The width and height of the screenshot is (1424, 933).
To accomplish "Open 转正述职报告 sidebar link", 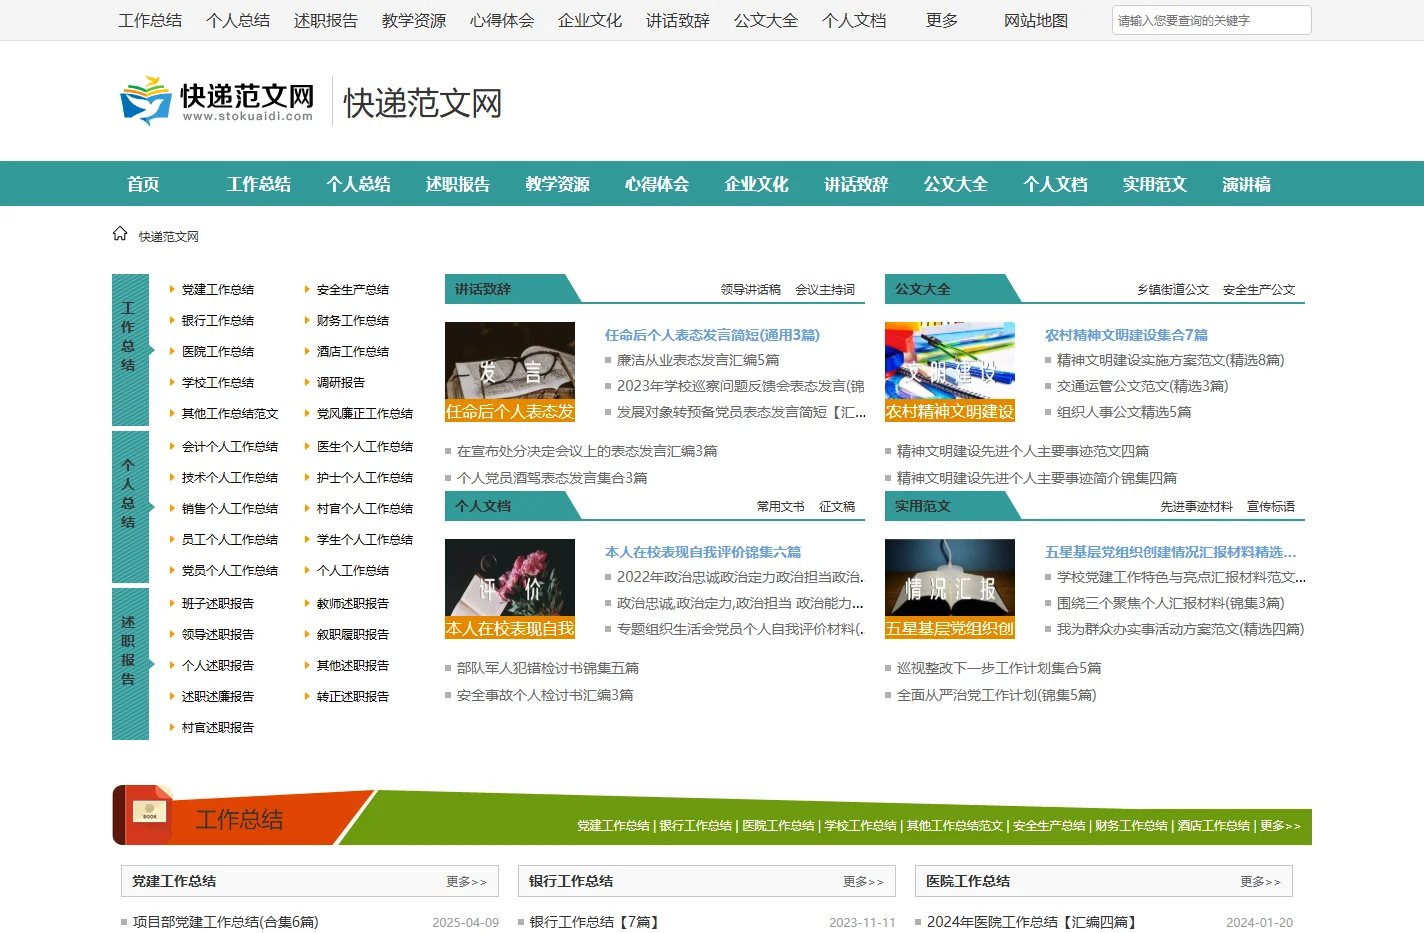I will pyautogui.click(x=353, y=696).
